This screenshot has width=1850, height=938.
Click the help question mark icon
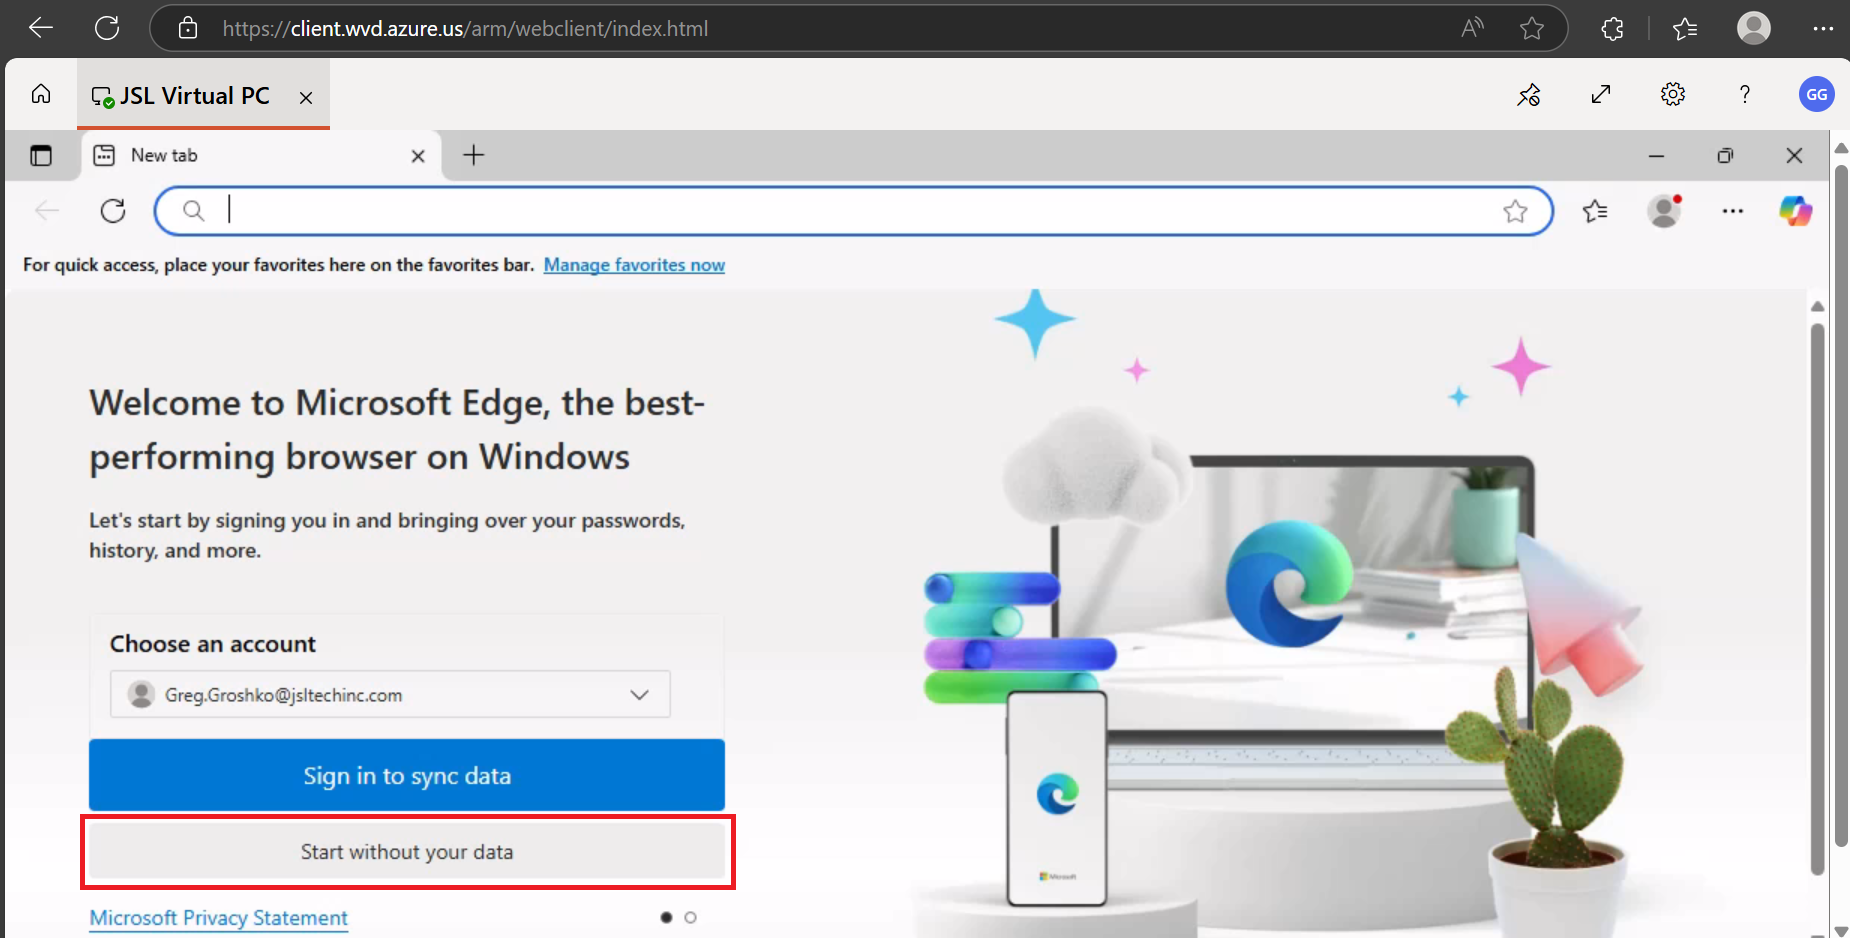click(x=1744, y=95)
